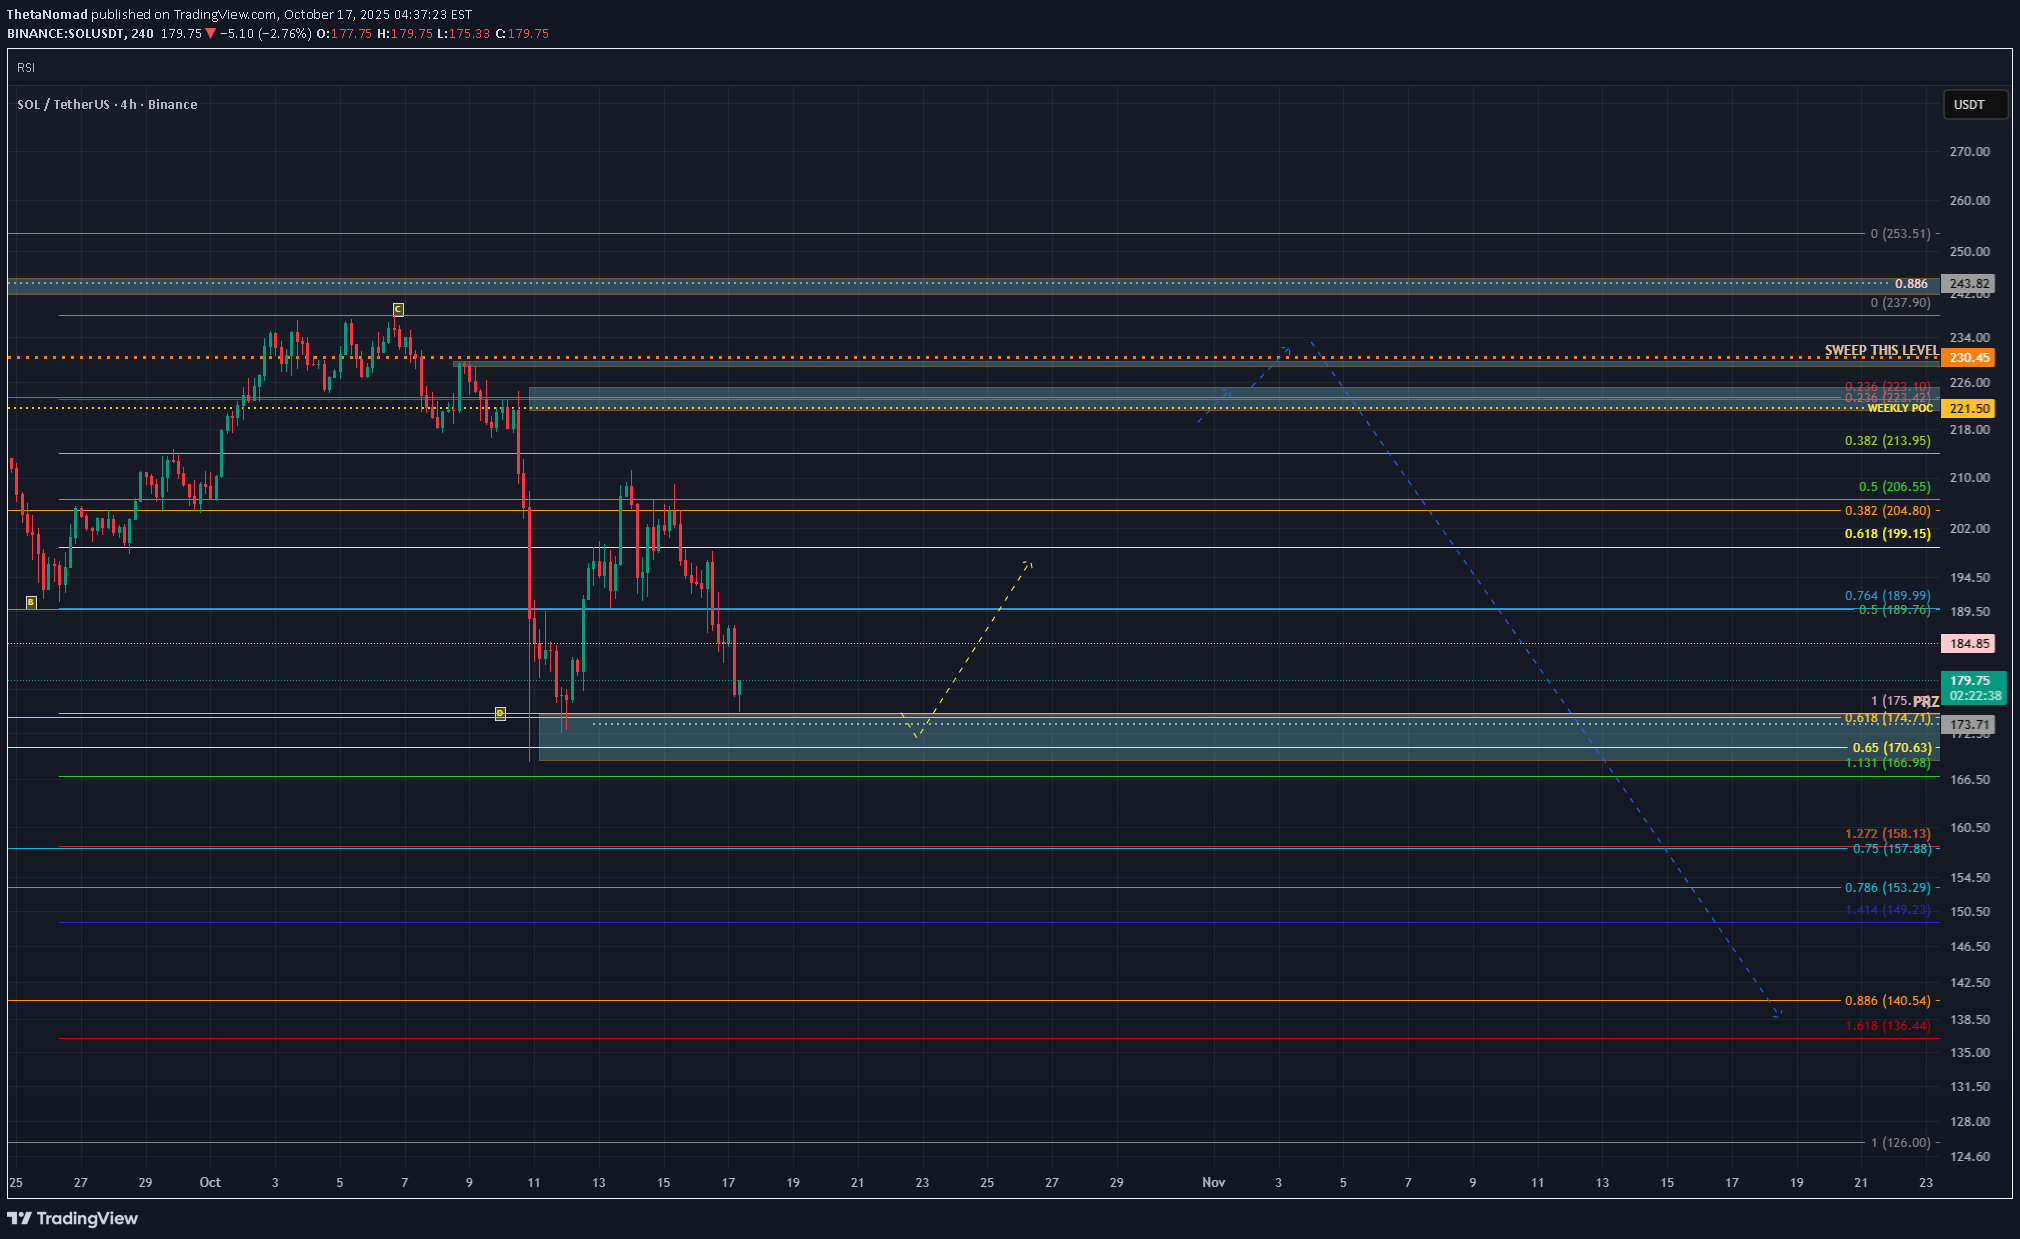Click the ThetaNomad publisher name
2020x1239 pixels.
click(x=47, y=14)
